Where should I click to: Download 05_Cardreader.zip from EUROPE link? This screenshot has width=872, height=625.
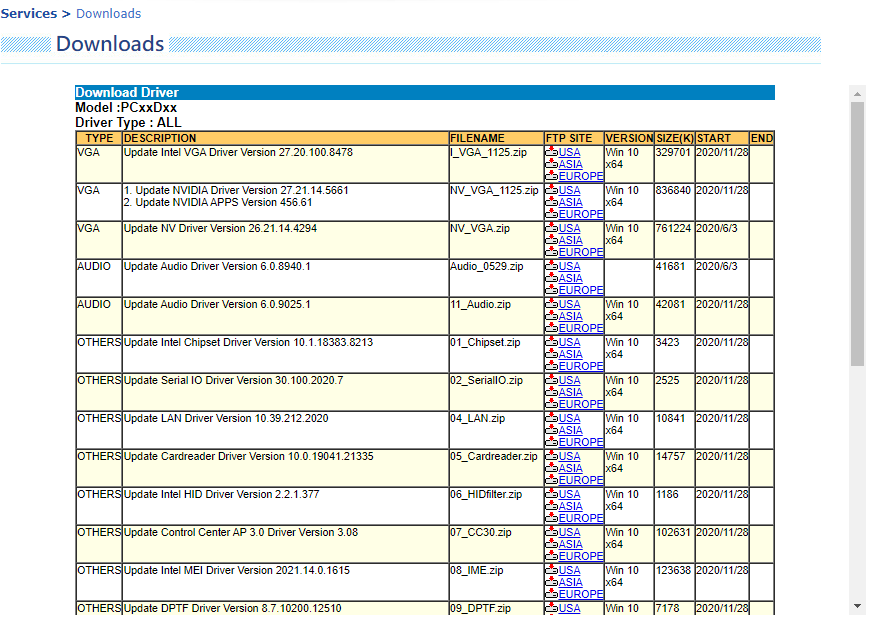pyautogui.click(x=581, y=480)
